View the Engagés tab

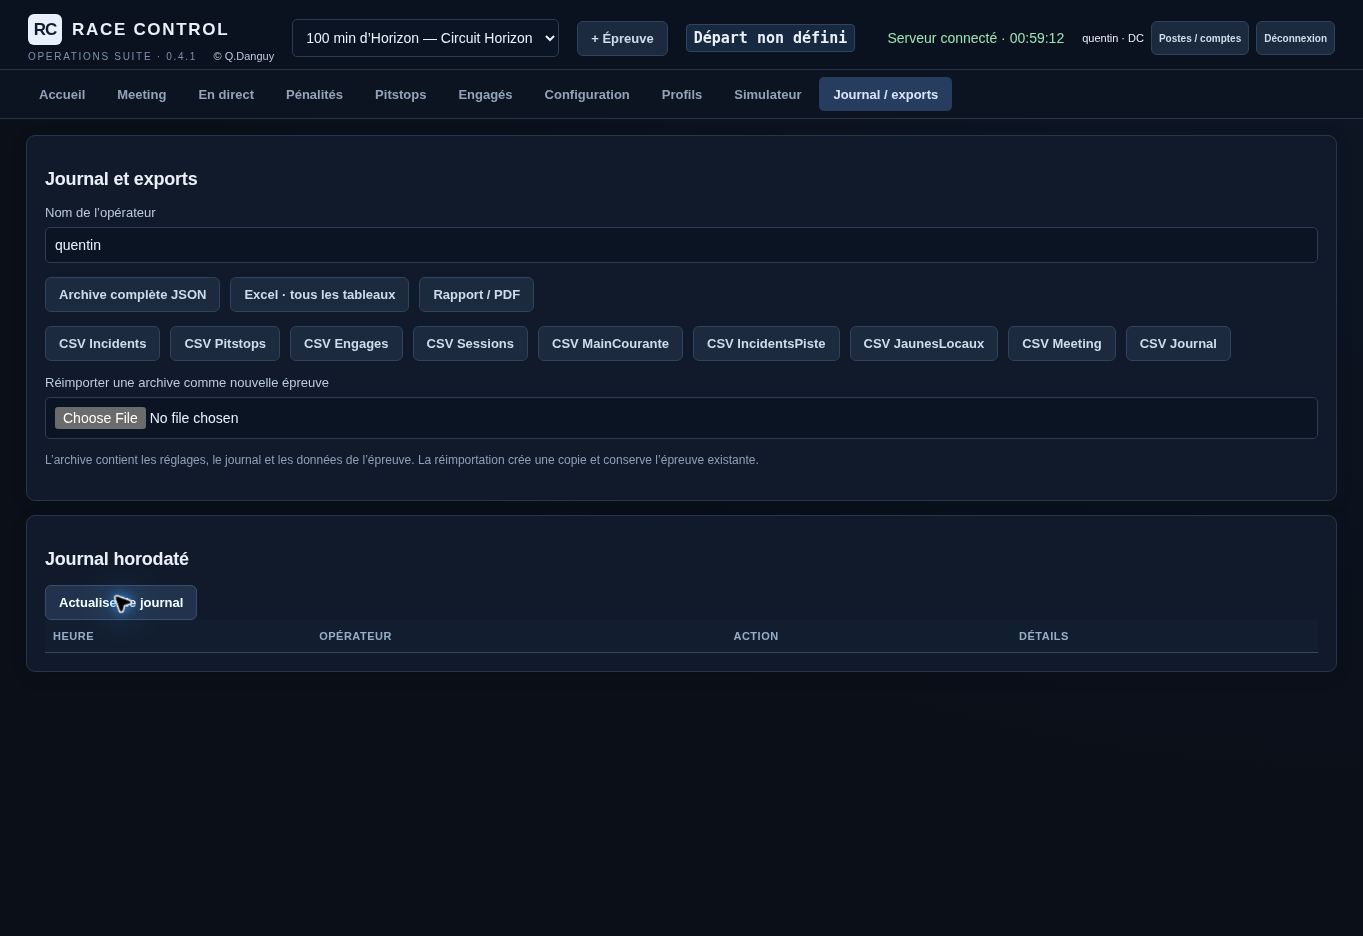pyautogui.click(x=485, y=94)
